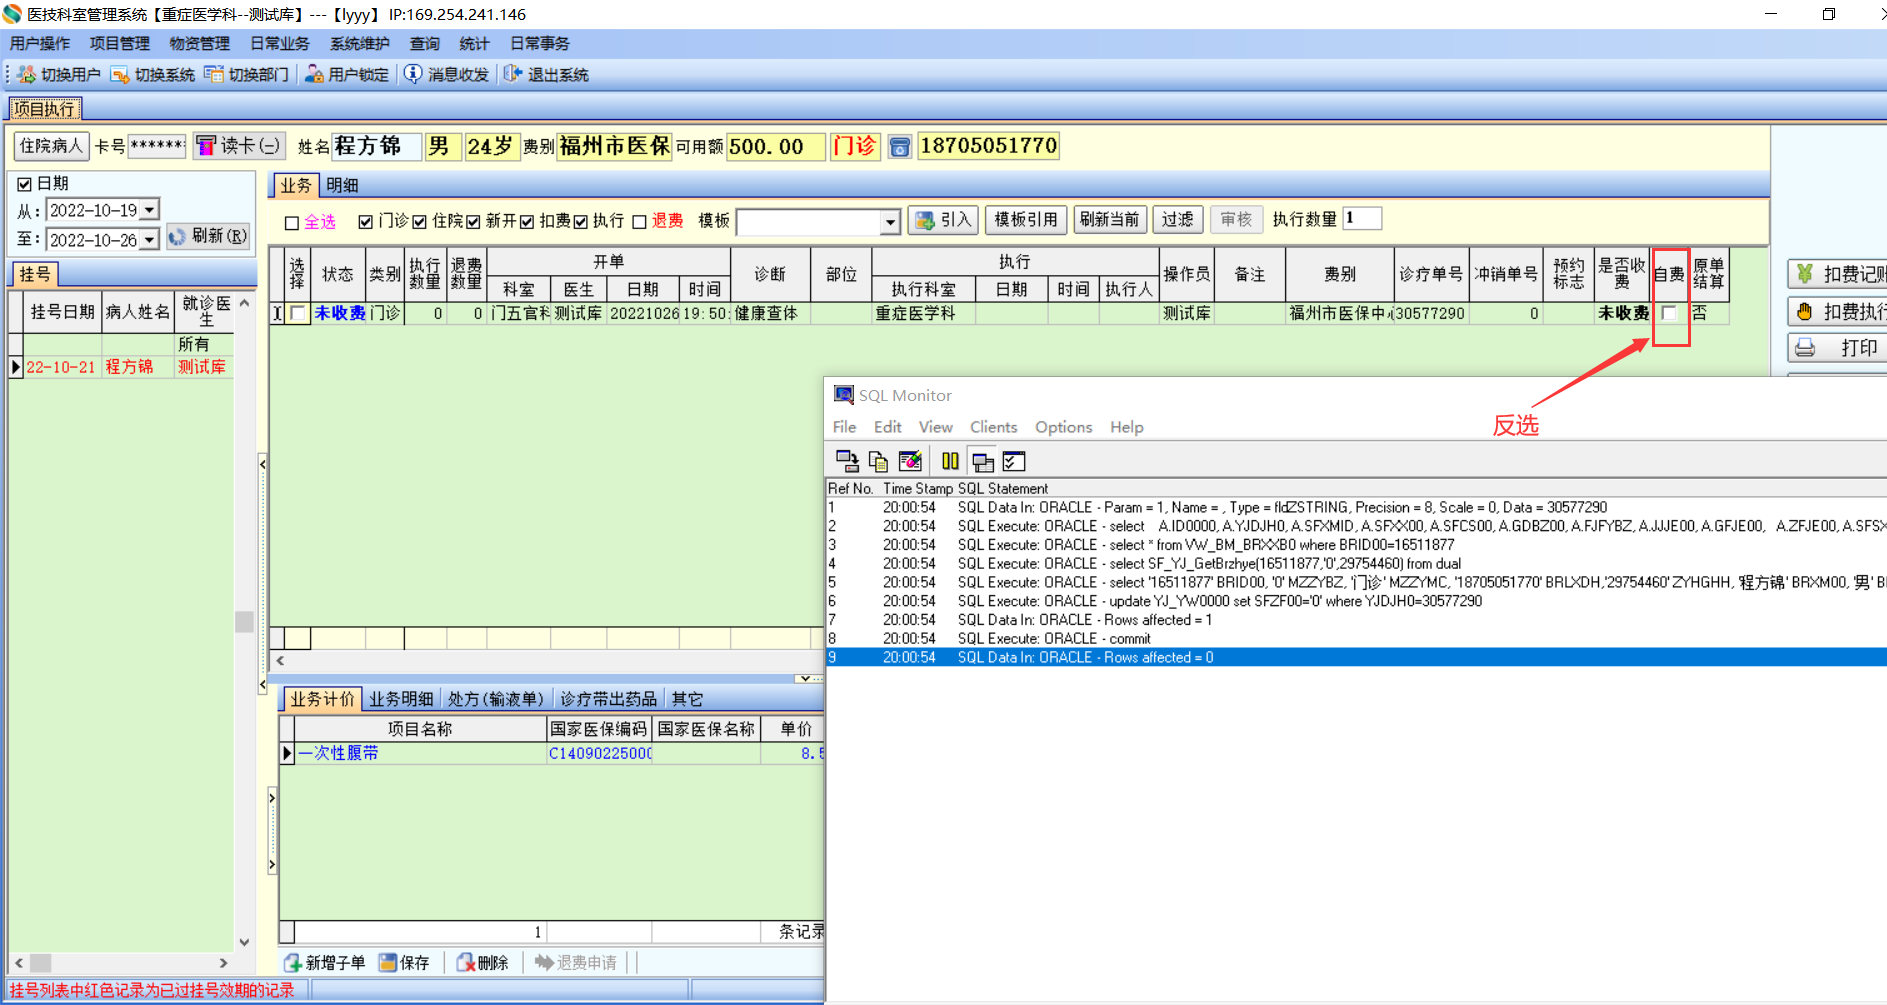Viewport: 1887px width, 1005px height.
Task: Open the 至 end date dropdown
Action: pos(149,240)
